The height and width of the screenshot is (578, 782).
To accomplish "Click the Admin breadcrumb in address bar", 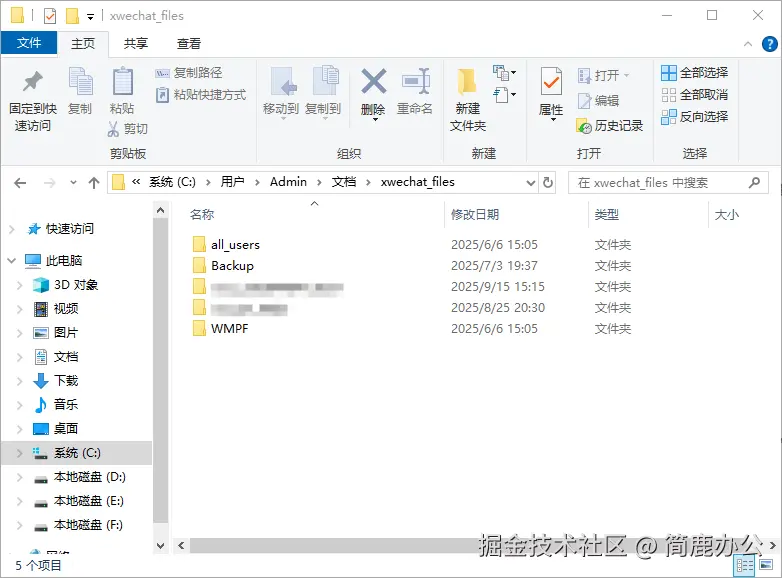I will [x=288, y=182].
